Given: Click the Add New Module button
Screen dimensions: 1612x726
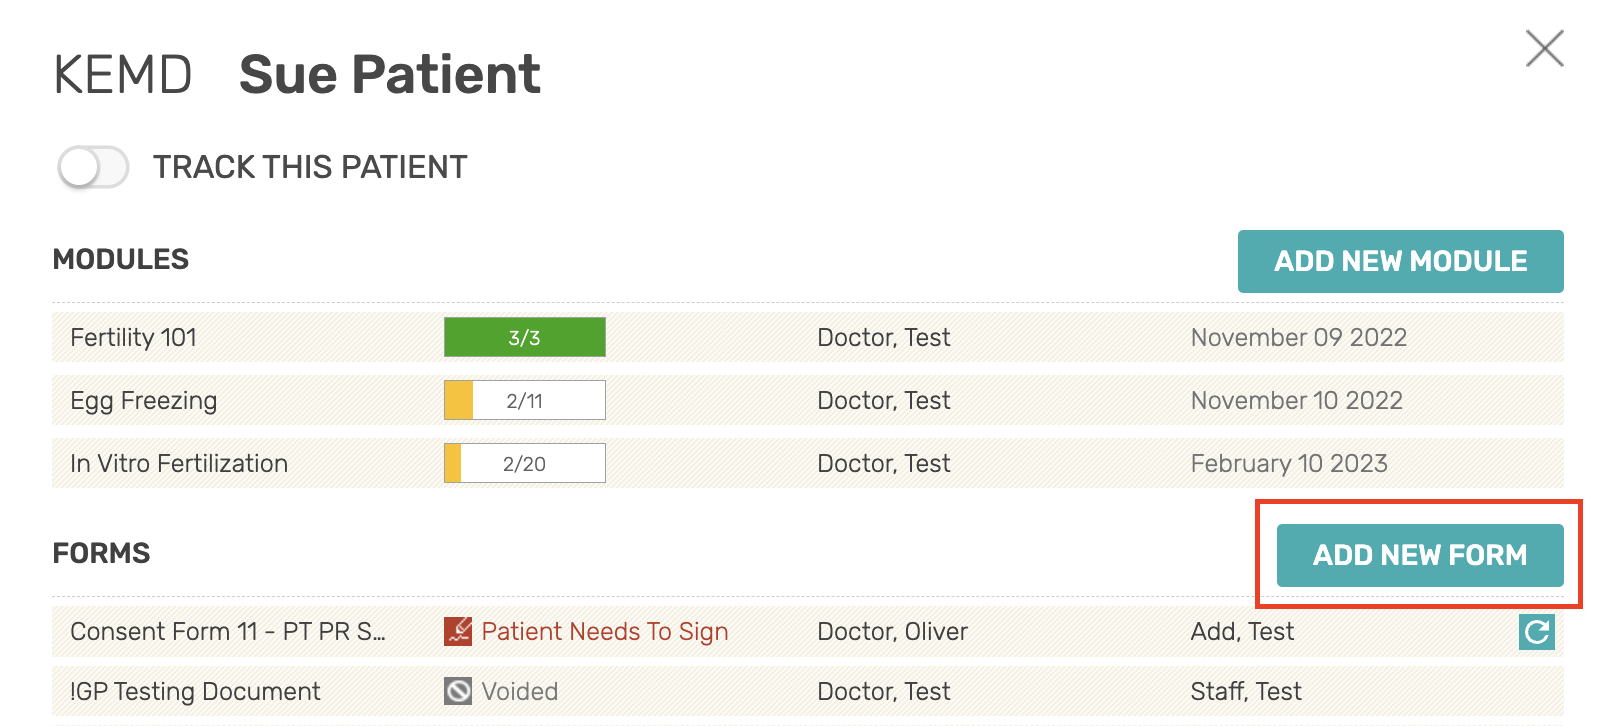Looking at the screenshot, I should (x=1400, y=261).
